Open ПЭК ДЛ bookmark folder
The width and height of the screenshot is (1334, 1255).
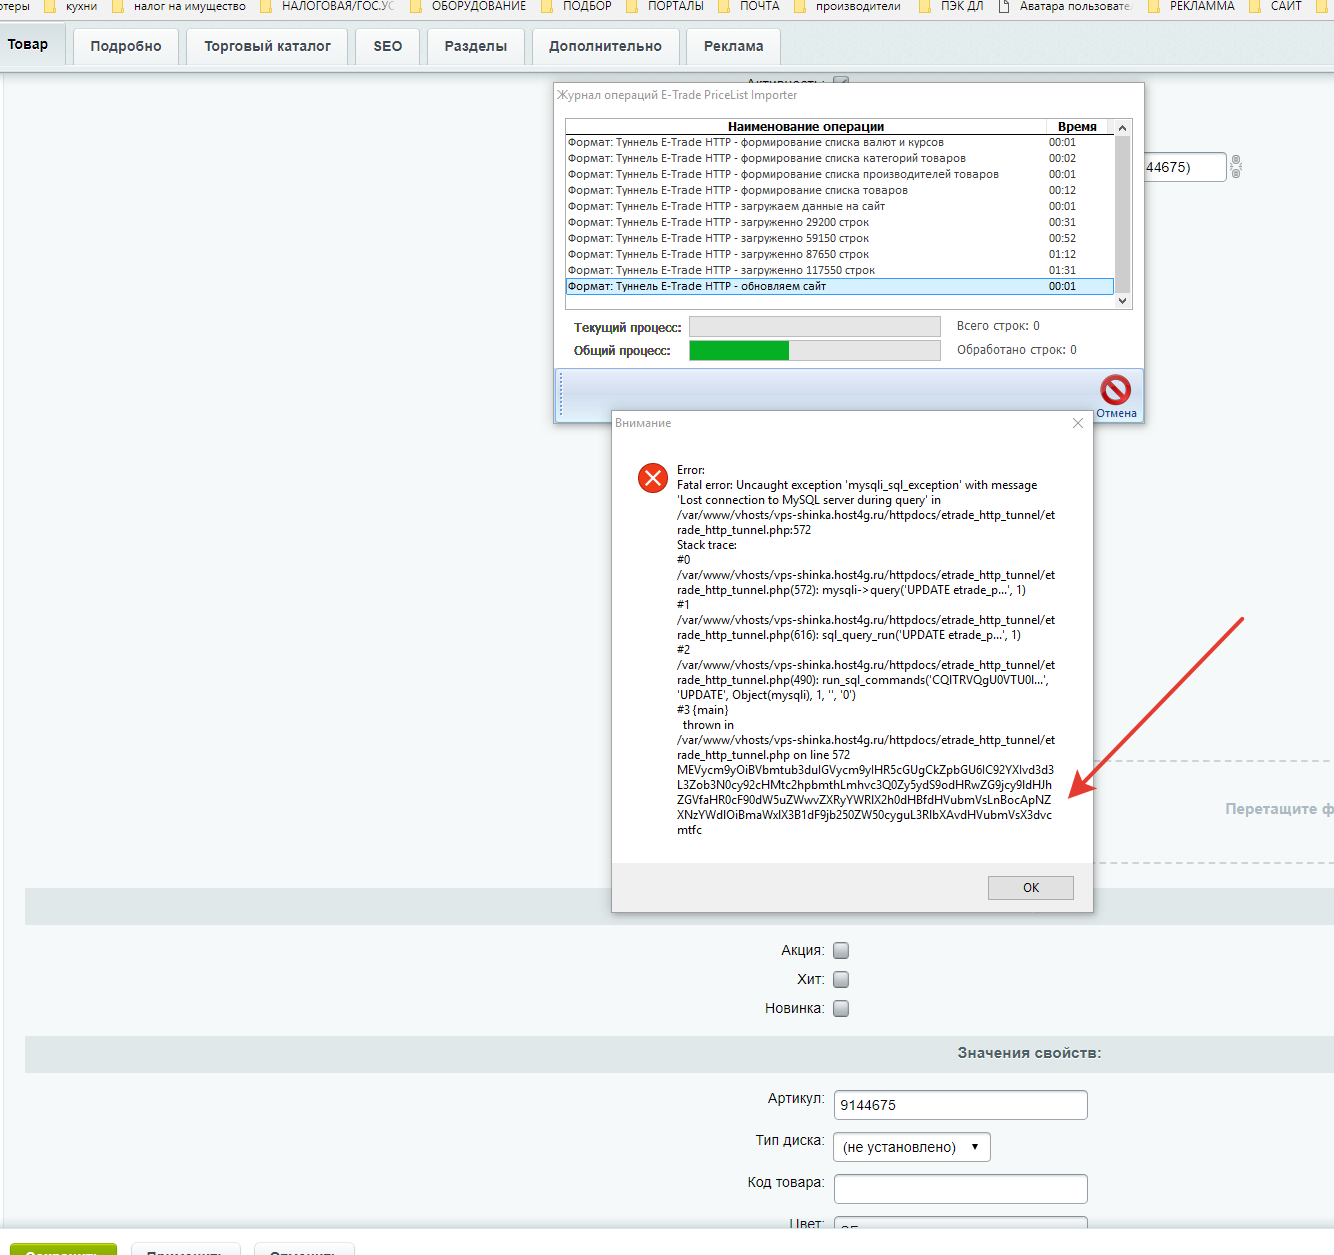click(x=951, y=6)
